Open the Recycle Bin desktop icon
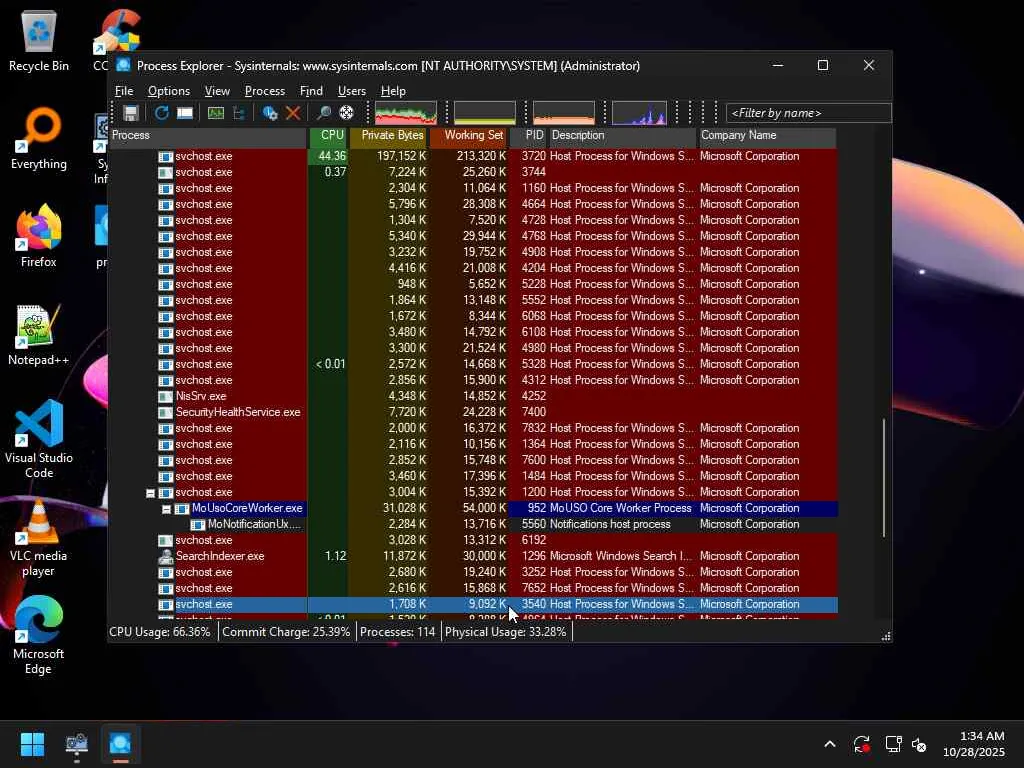This screenshot has width=1024, height=768. (39, 40)
